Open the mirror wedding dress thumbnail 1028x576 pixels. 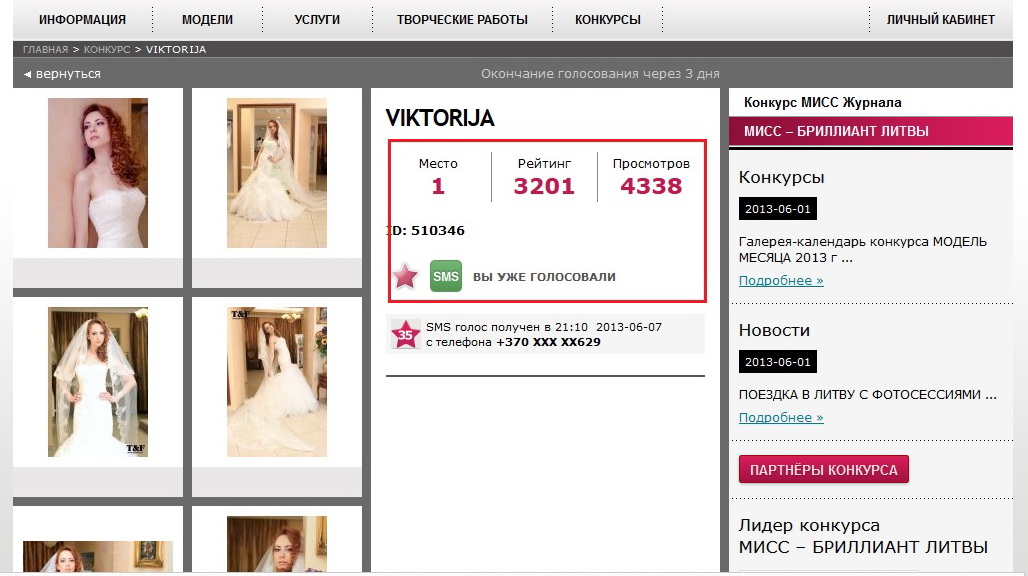tap(277, 173)
